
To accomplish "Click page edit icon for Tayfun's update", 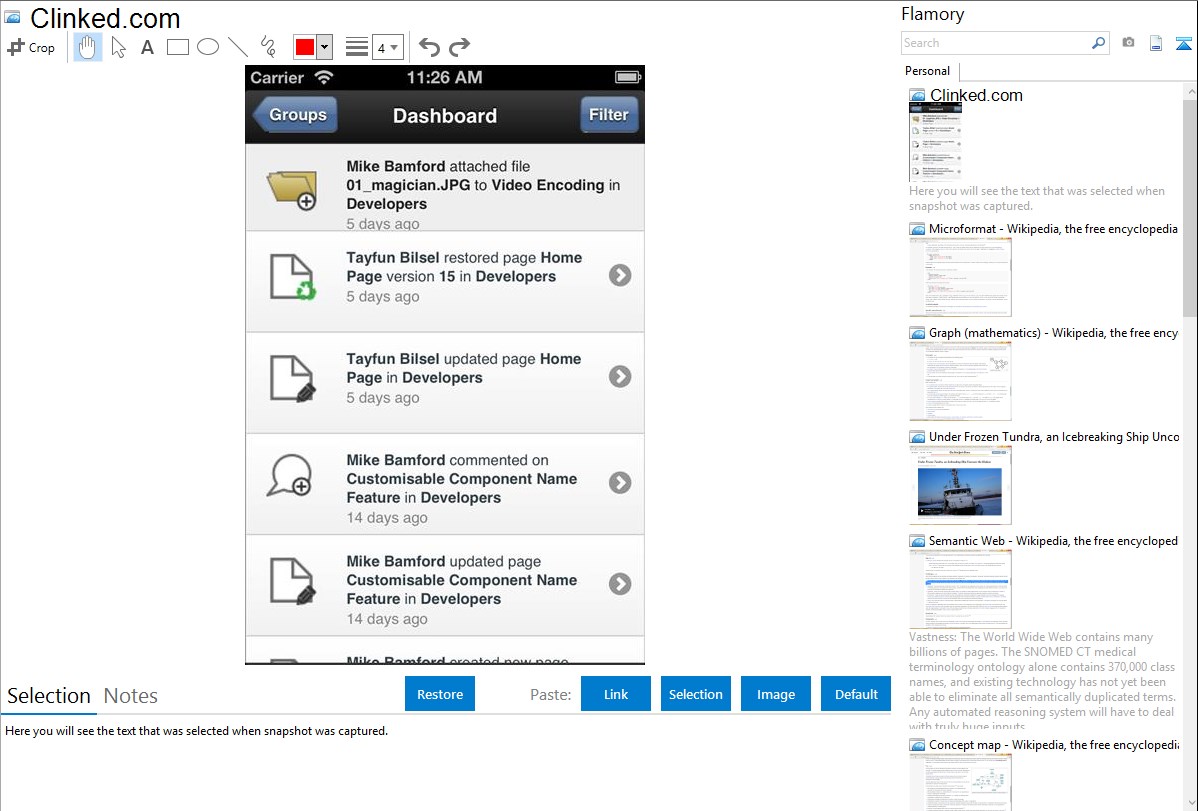I will [293, 378].
